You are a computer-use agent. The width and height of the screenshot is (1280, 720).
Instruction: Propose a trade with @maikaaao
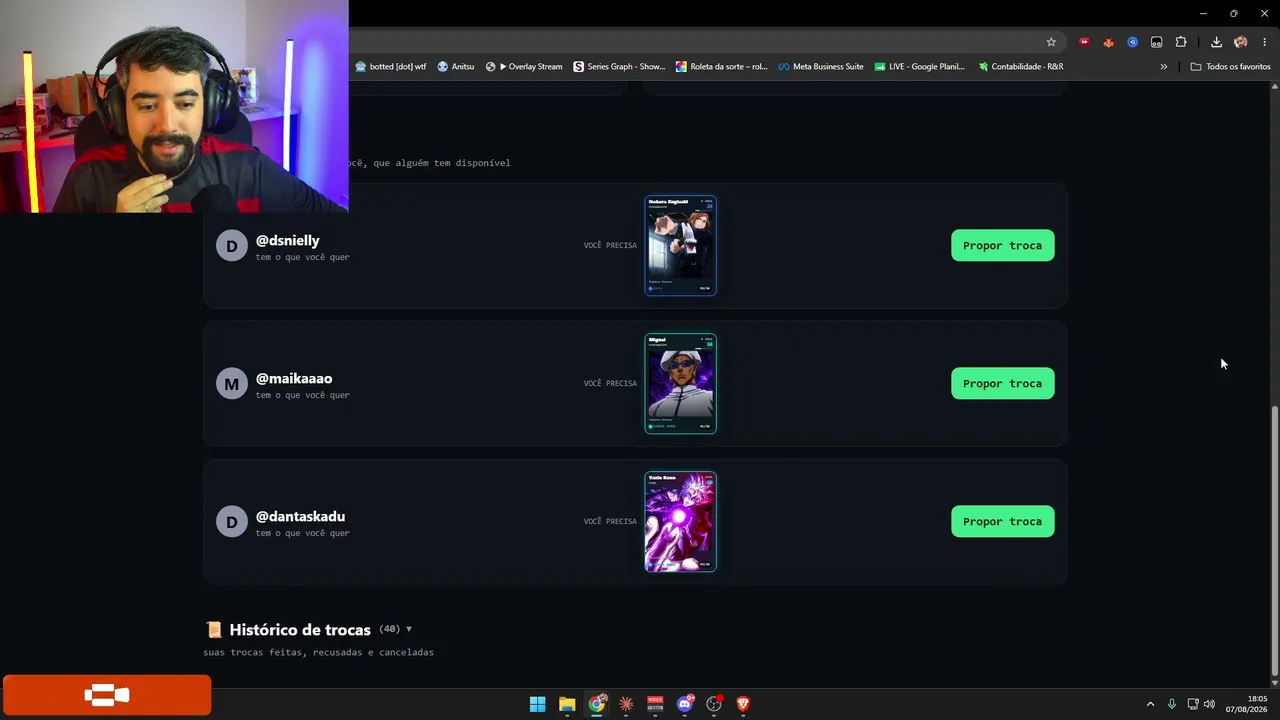point(1002,383)
